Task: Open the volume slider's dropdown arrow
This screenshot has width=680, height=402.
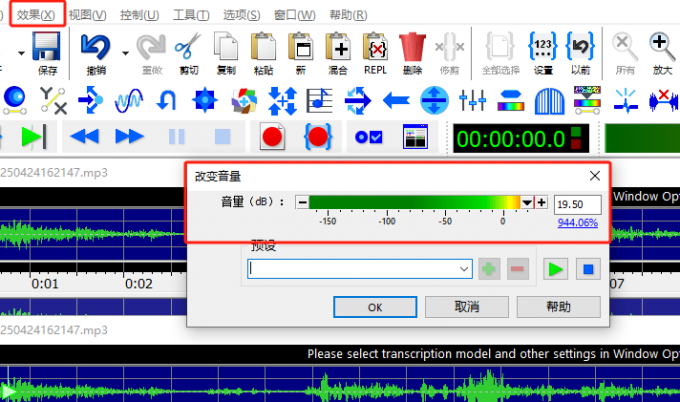Action: tap(527, 203)
